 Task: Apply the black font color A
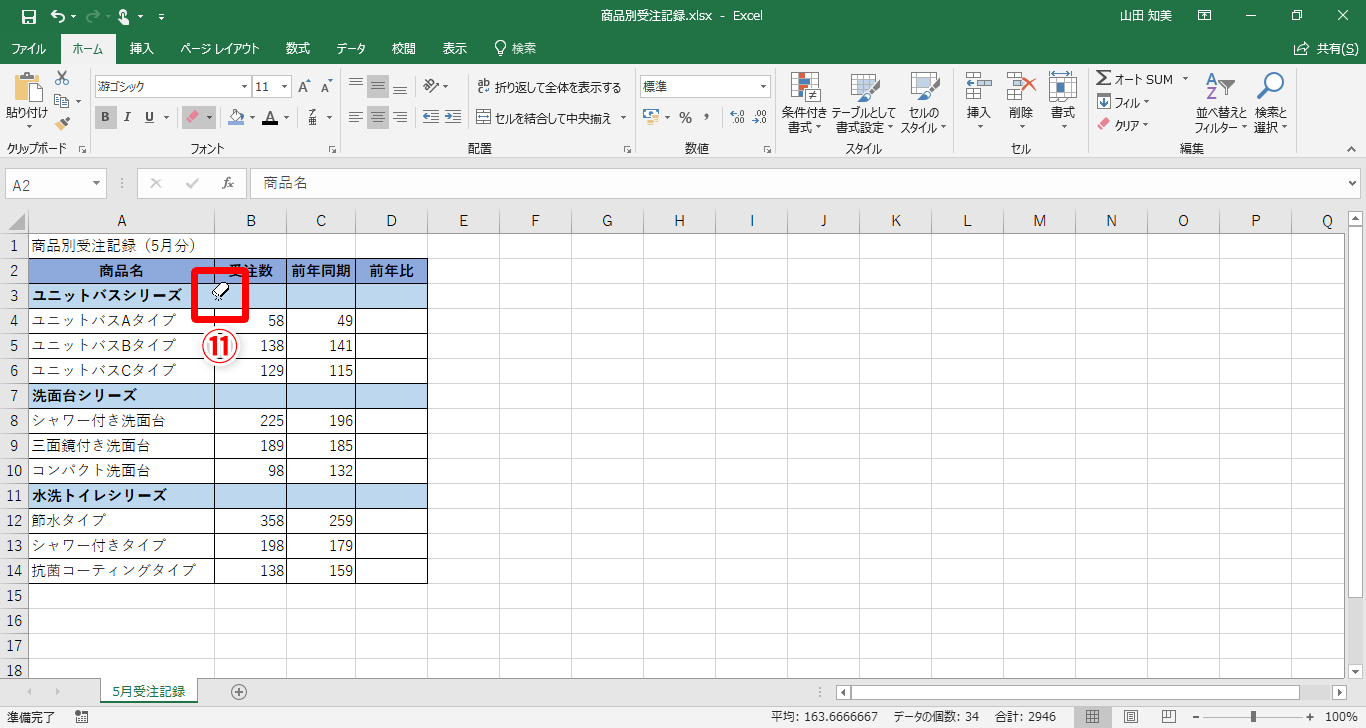click(269, 117)
